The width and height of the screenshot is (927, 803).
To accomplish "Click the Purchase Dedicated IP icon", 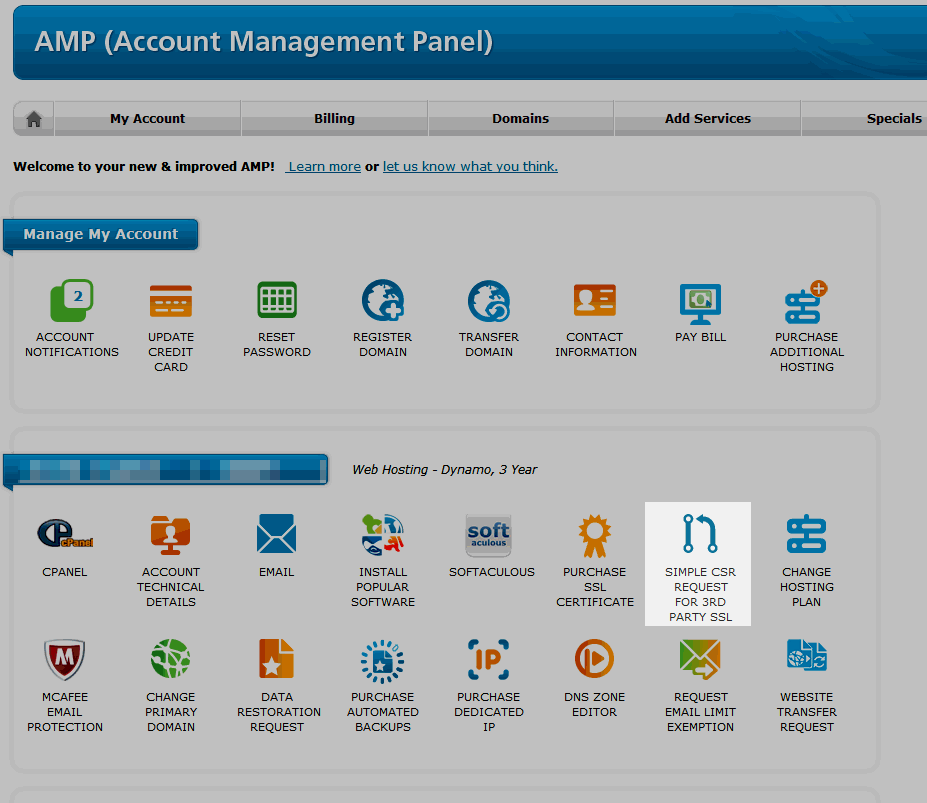I will [488, 660].
